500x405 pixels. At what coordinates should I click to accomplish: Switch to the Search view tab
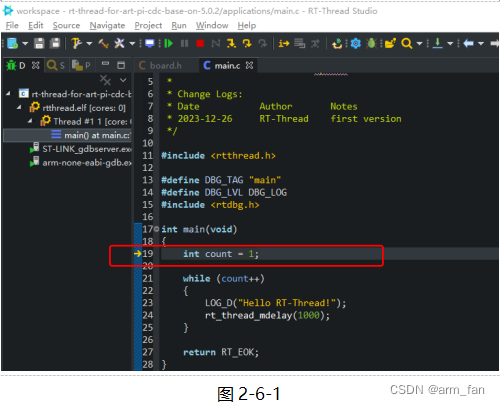[x=56, y=65]
